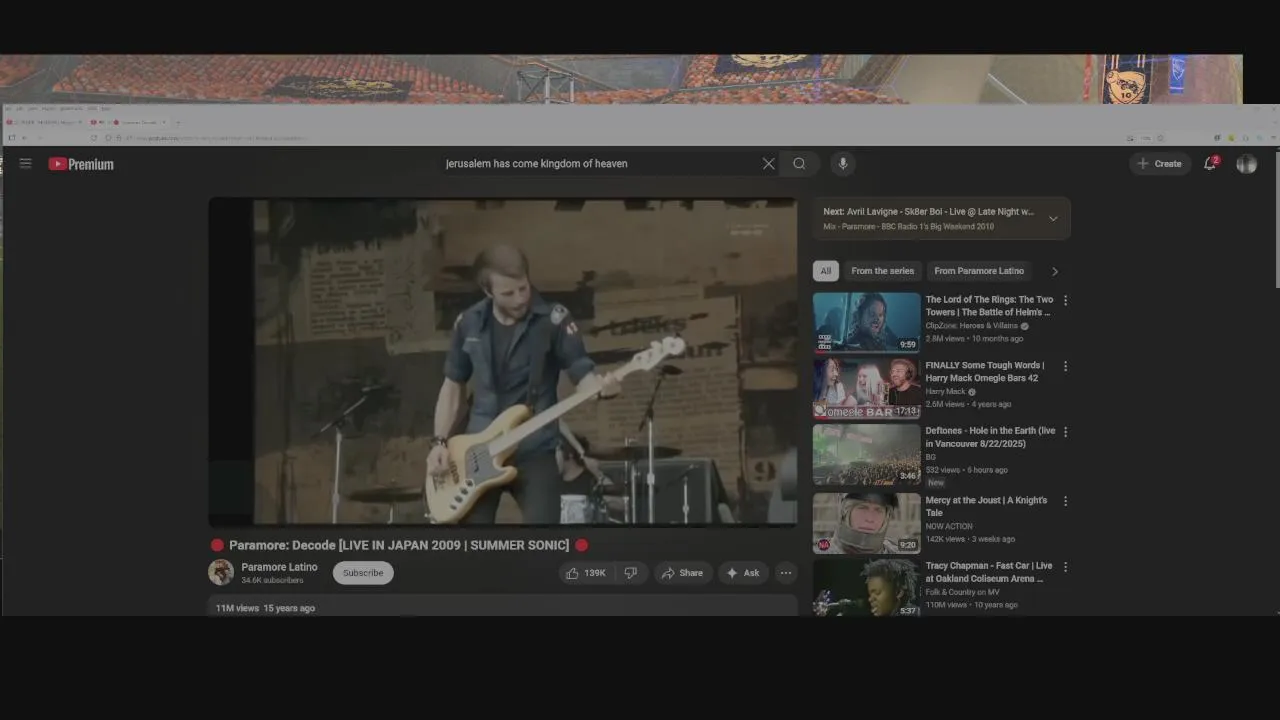1280x720 pixels.
Task: Open Tracy Chapman Fast Car title
Action: click(x=989, y=572)
